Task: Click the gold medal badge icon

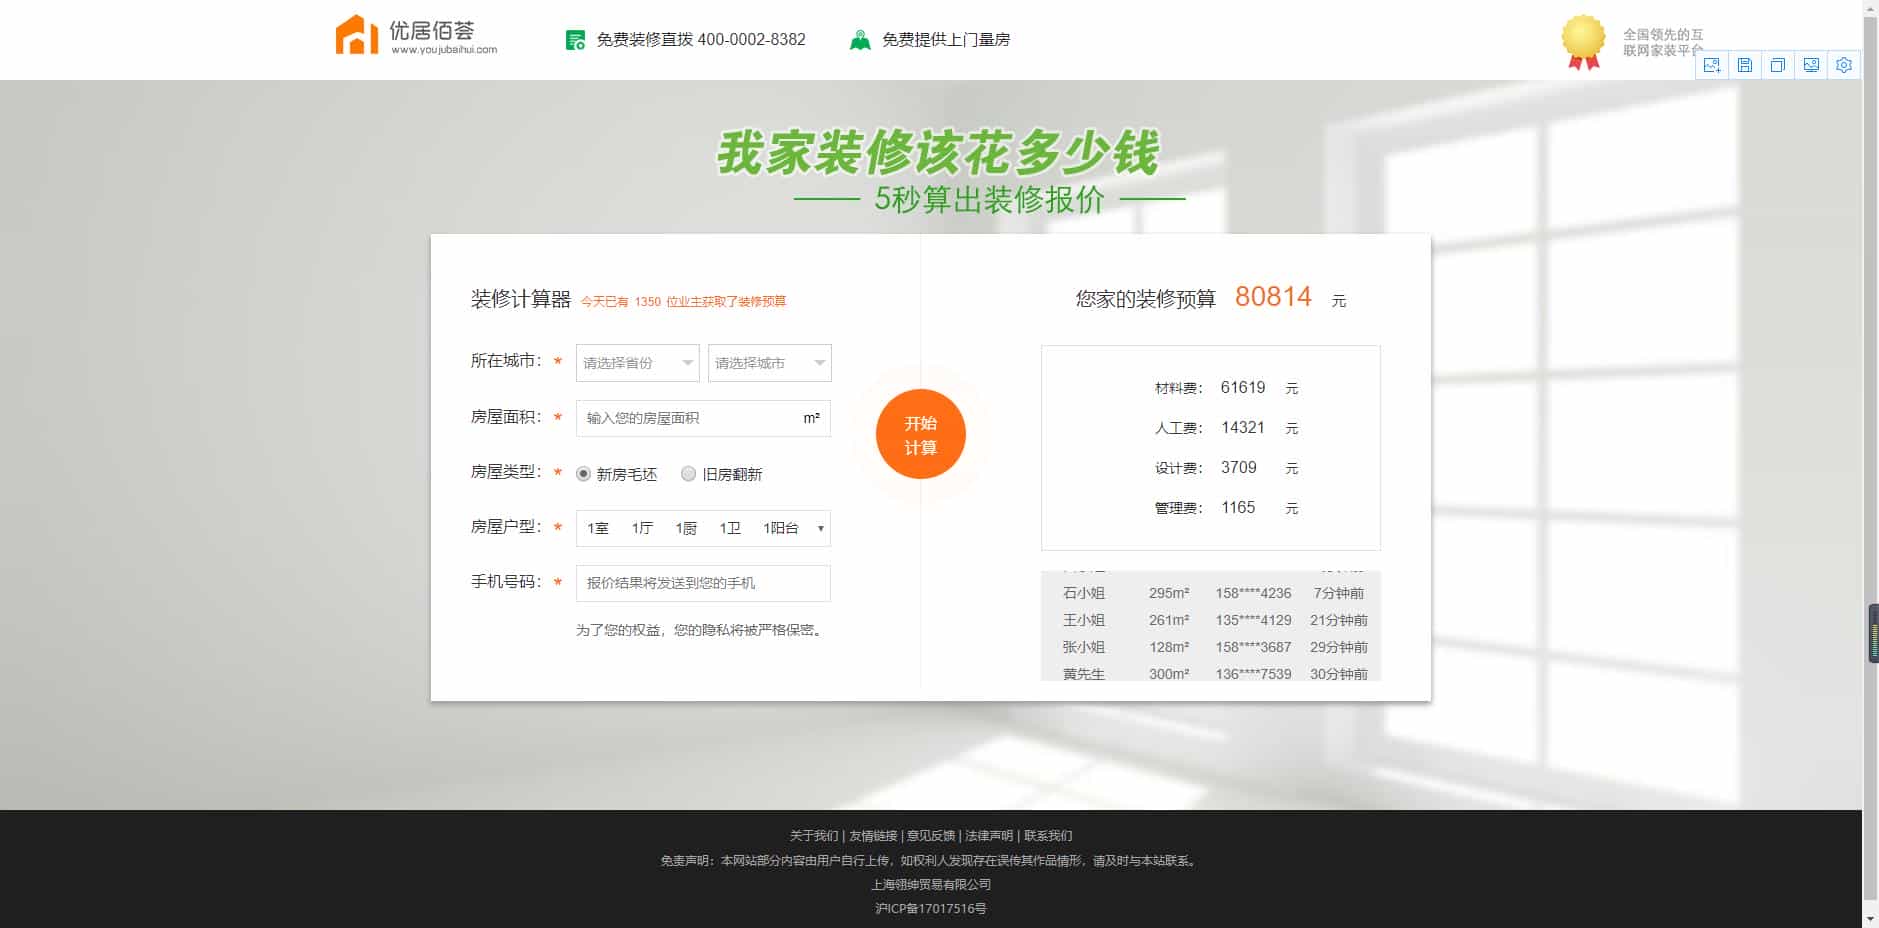Action: coord(1583,42)
